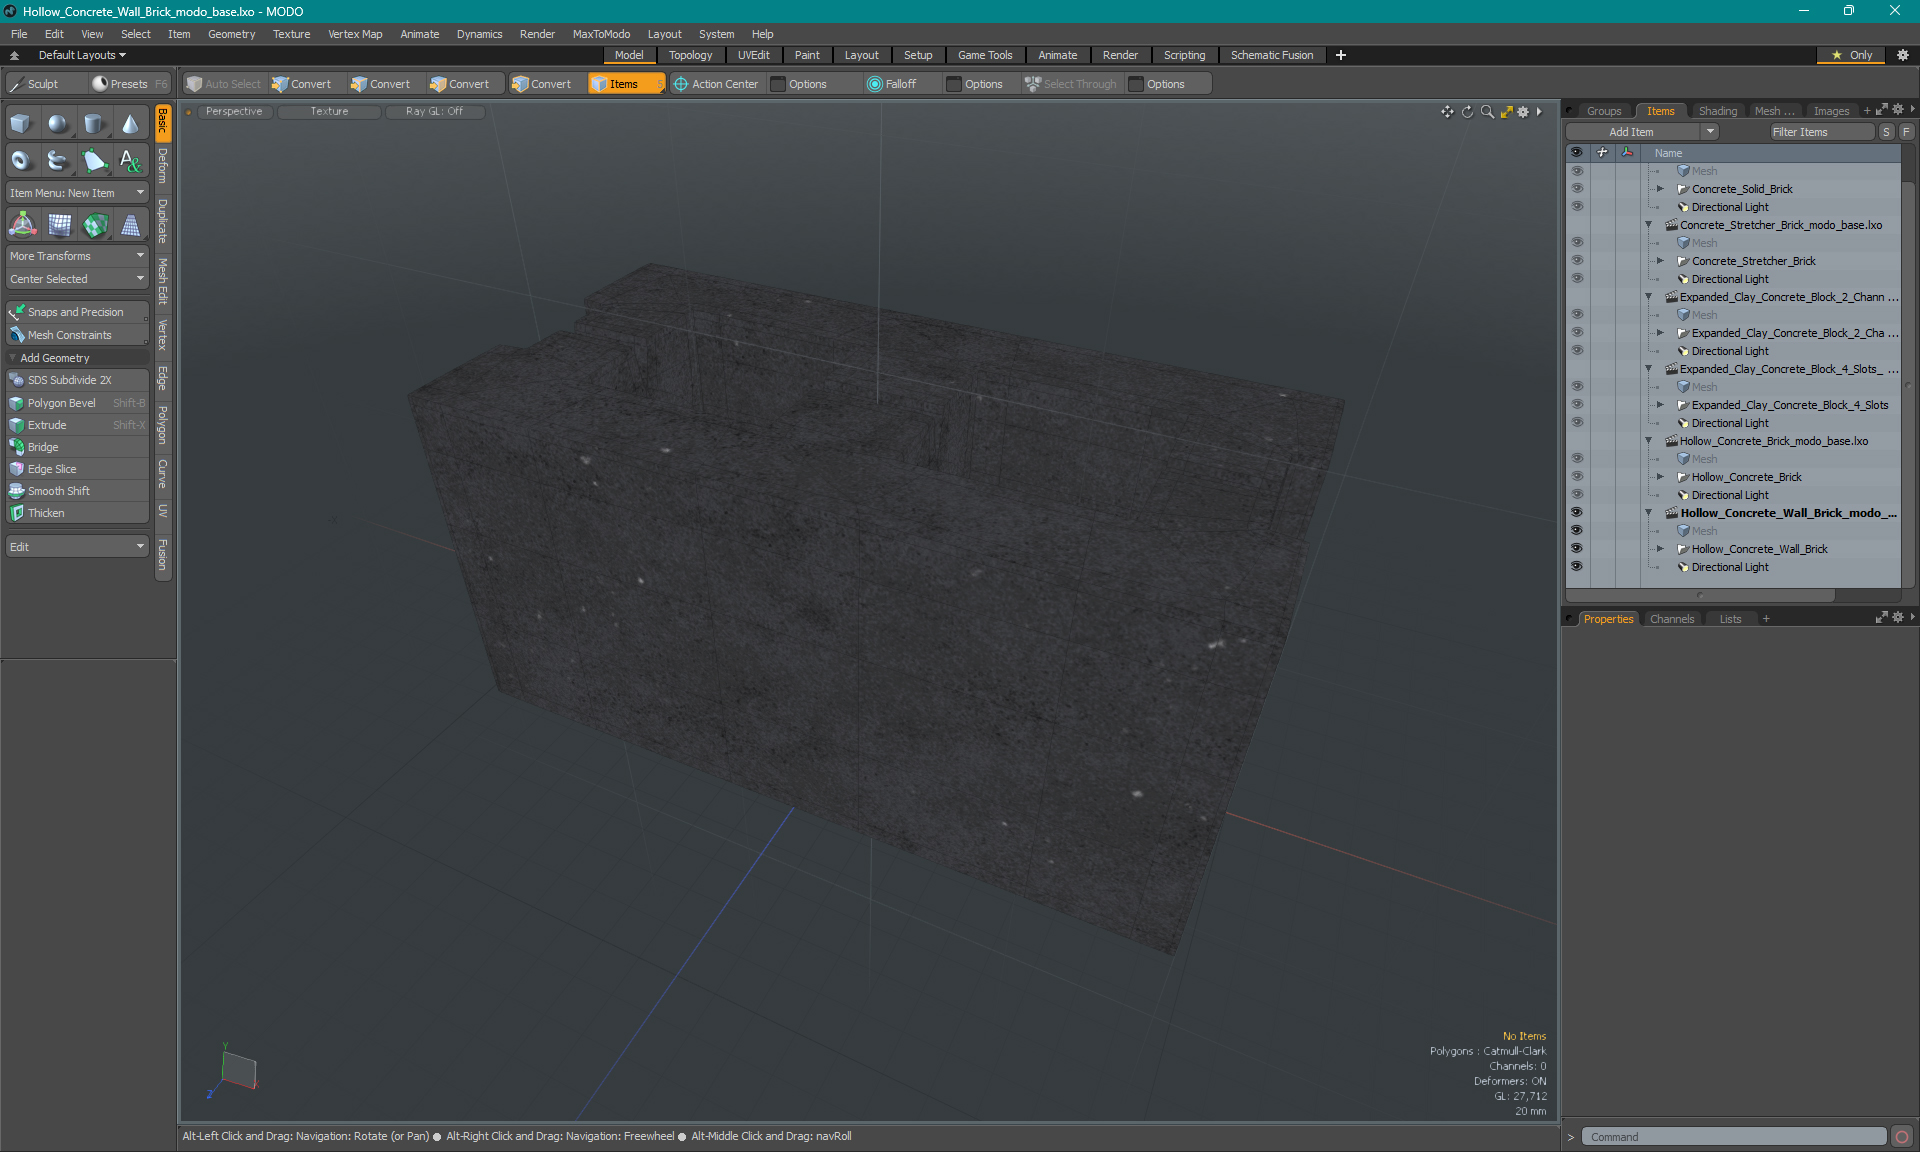This screenshot has height=1152, width=1920.
Task: Click the Bridge tool
Action: (77, 447)
